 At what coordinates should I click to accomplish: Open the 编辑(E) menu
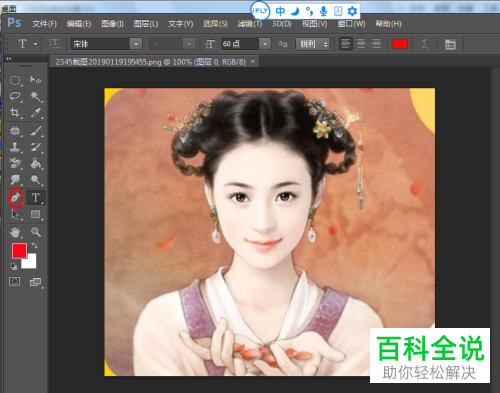[79, 24]
